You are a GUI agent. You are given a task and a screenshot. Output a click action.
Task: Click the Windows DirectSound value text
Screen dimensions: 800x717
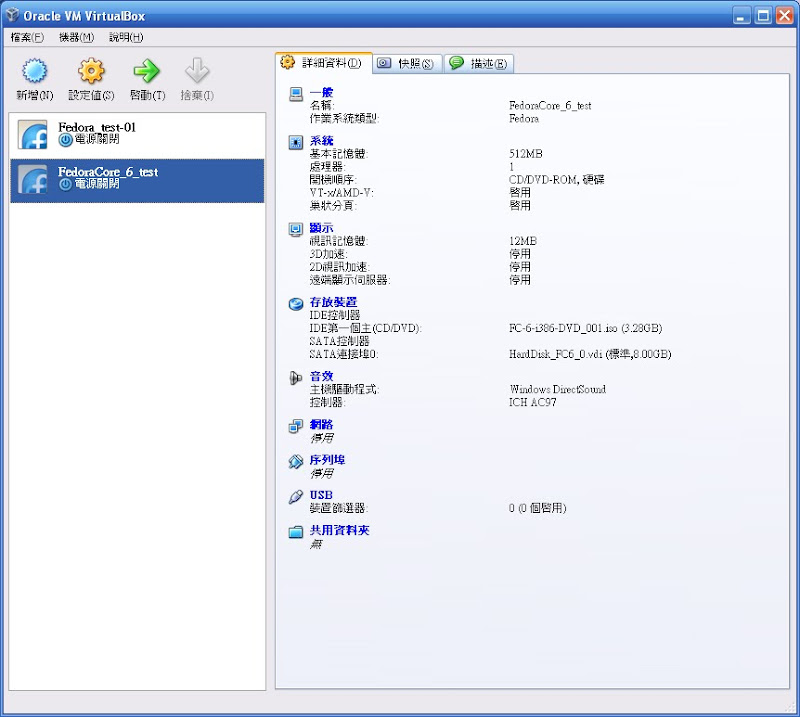click(558, 389)
